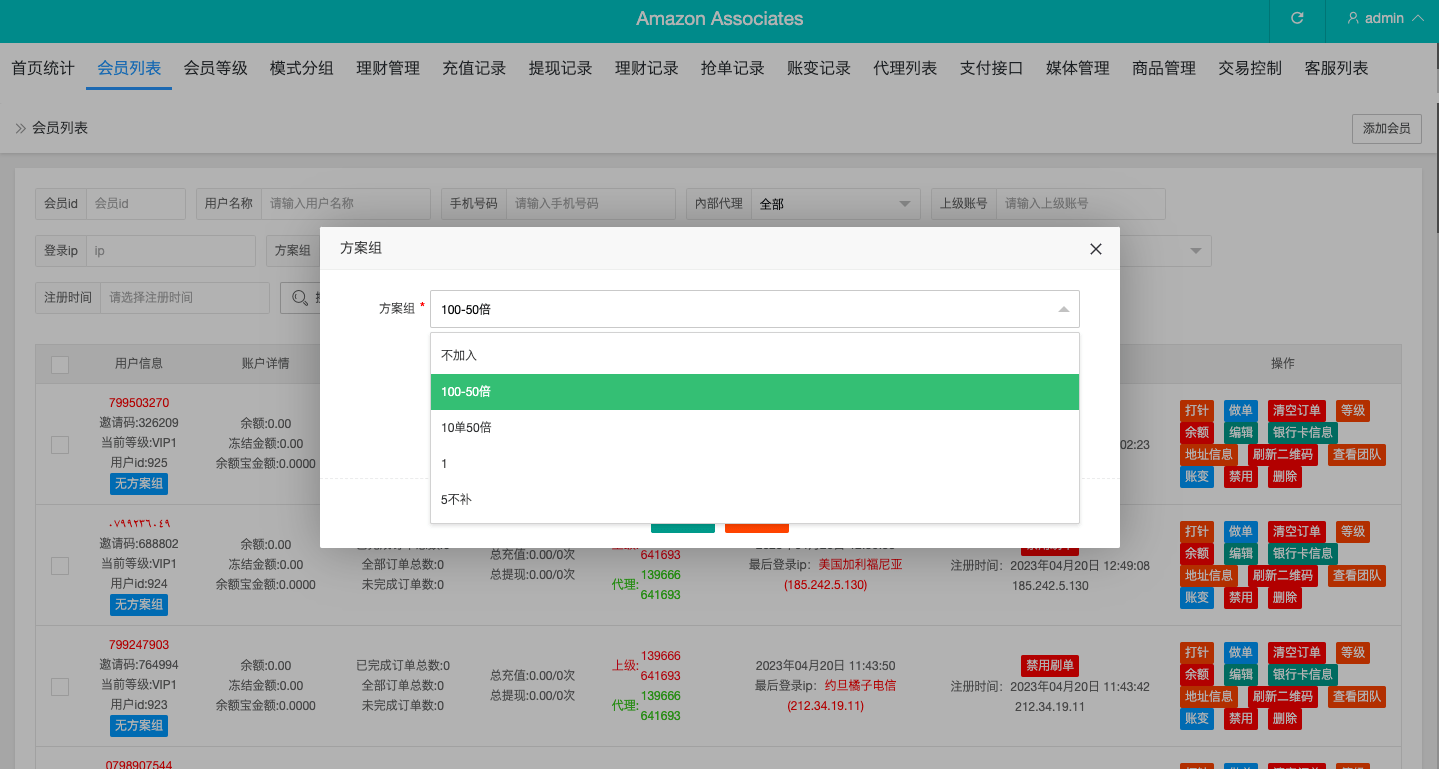Click the 会员id input field
Viewport: 1439px width, 769px height.
pos(135,203)
